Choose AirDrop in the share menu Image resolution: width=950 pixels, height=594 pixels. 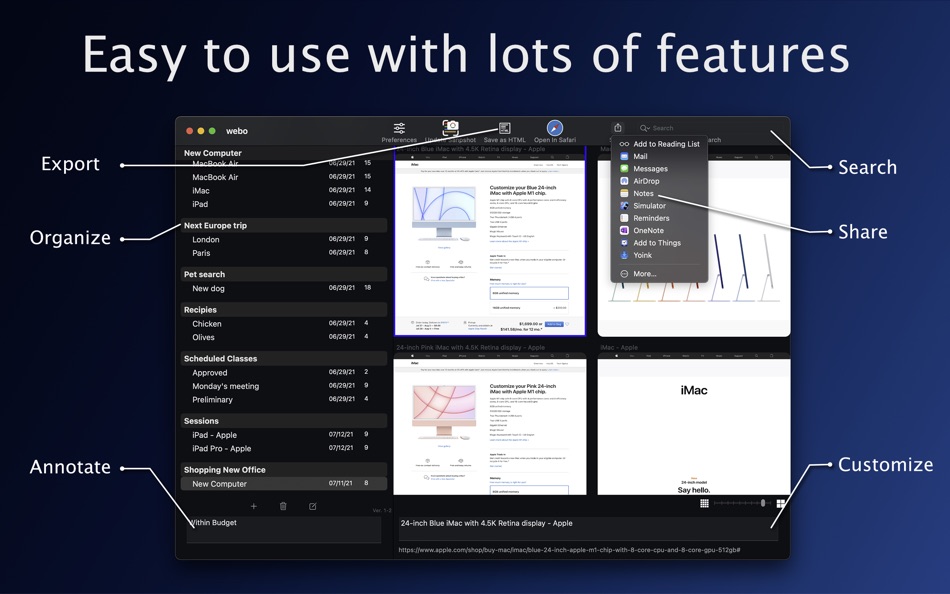tap(647, 181)
